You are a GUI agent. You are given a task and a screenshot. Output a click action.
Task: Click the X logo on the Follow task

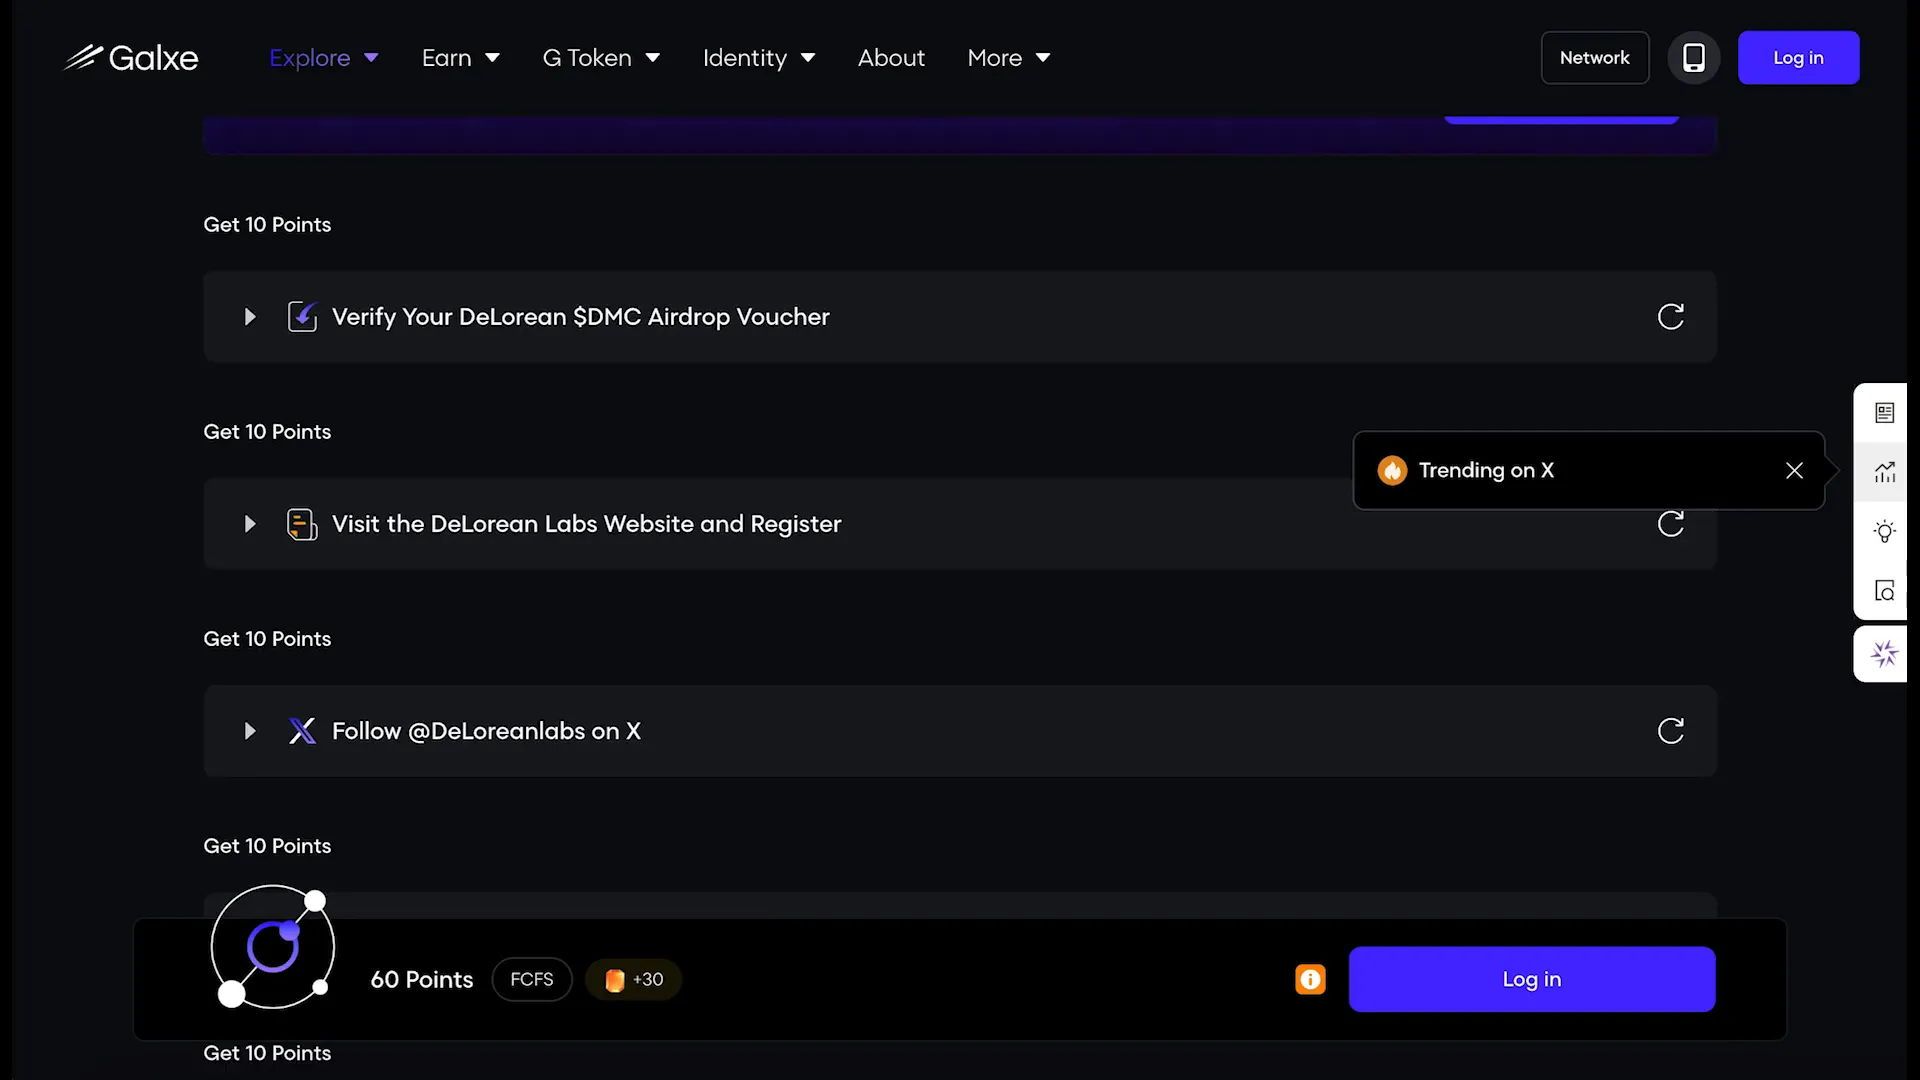tap(302, 731)
